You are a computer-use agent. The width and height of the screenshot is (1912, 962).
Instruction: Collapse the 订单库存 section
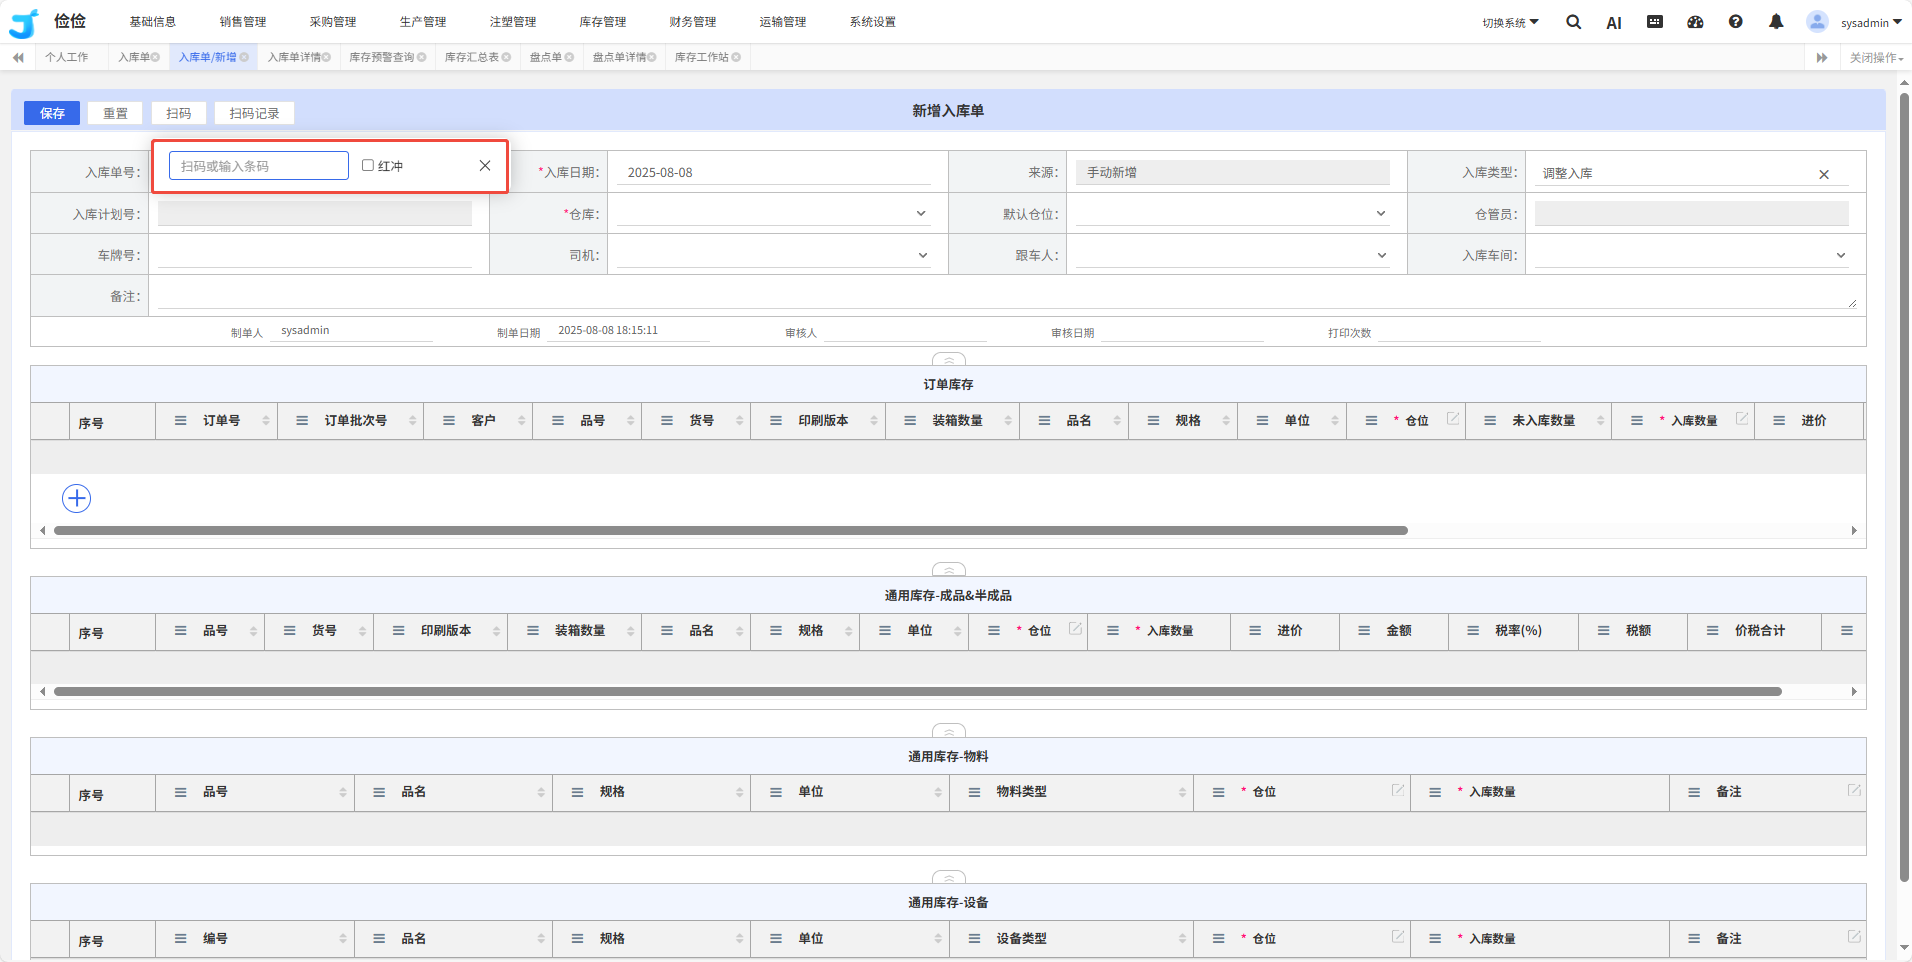[x=948, y=359]
